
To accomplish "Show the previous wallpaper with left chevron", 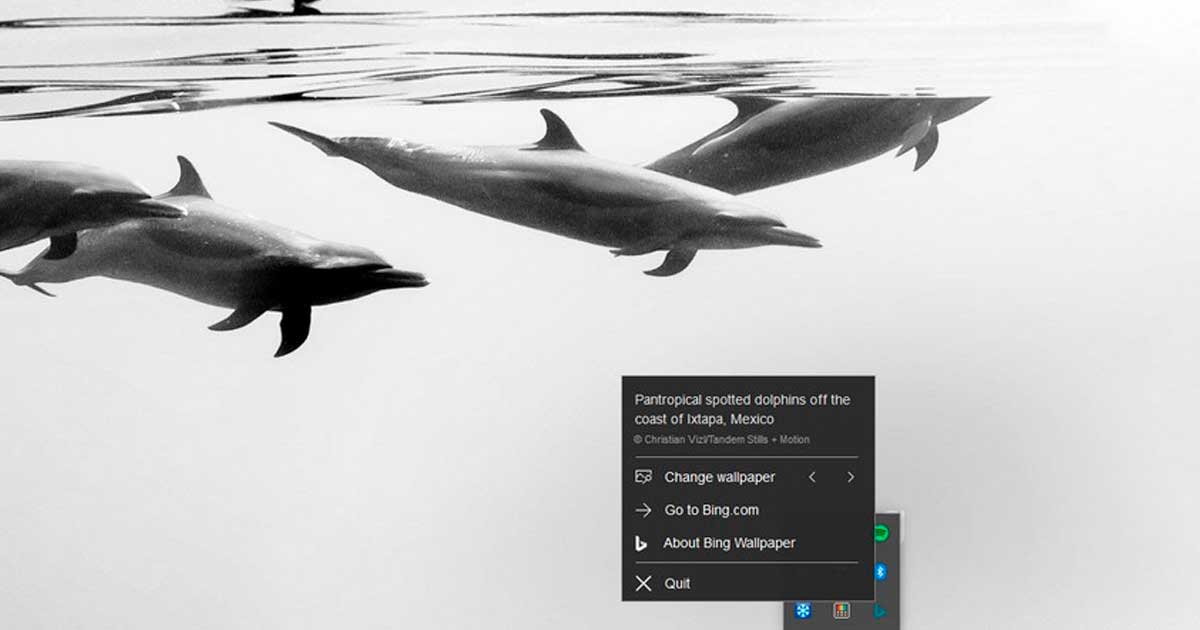I will [x=812, y=477].
